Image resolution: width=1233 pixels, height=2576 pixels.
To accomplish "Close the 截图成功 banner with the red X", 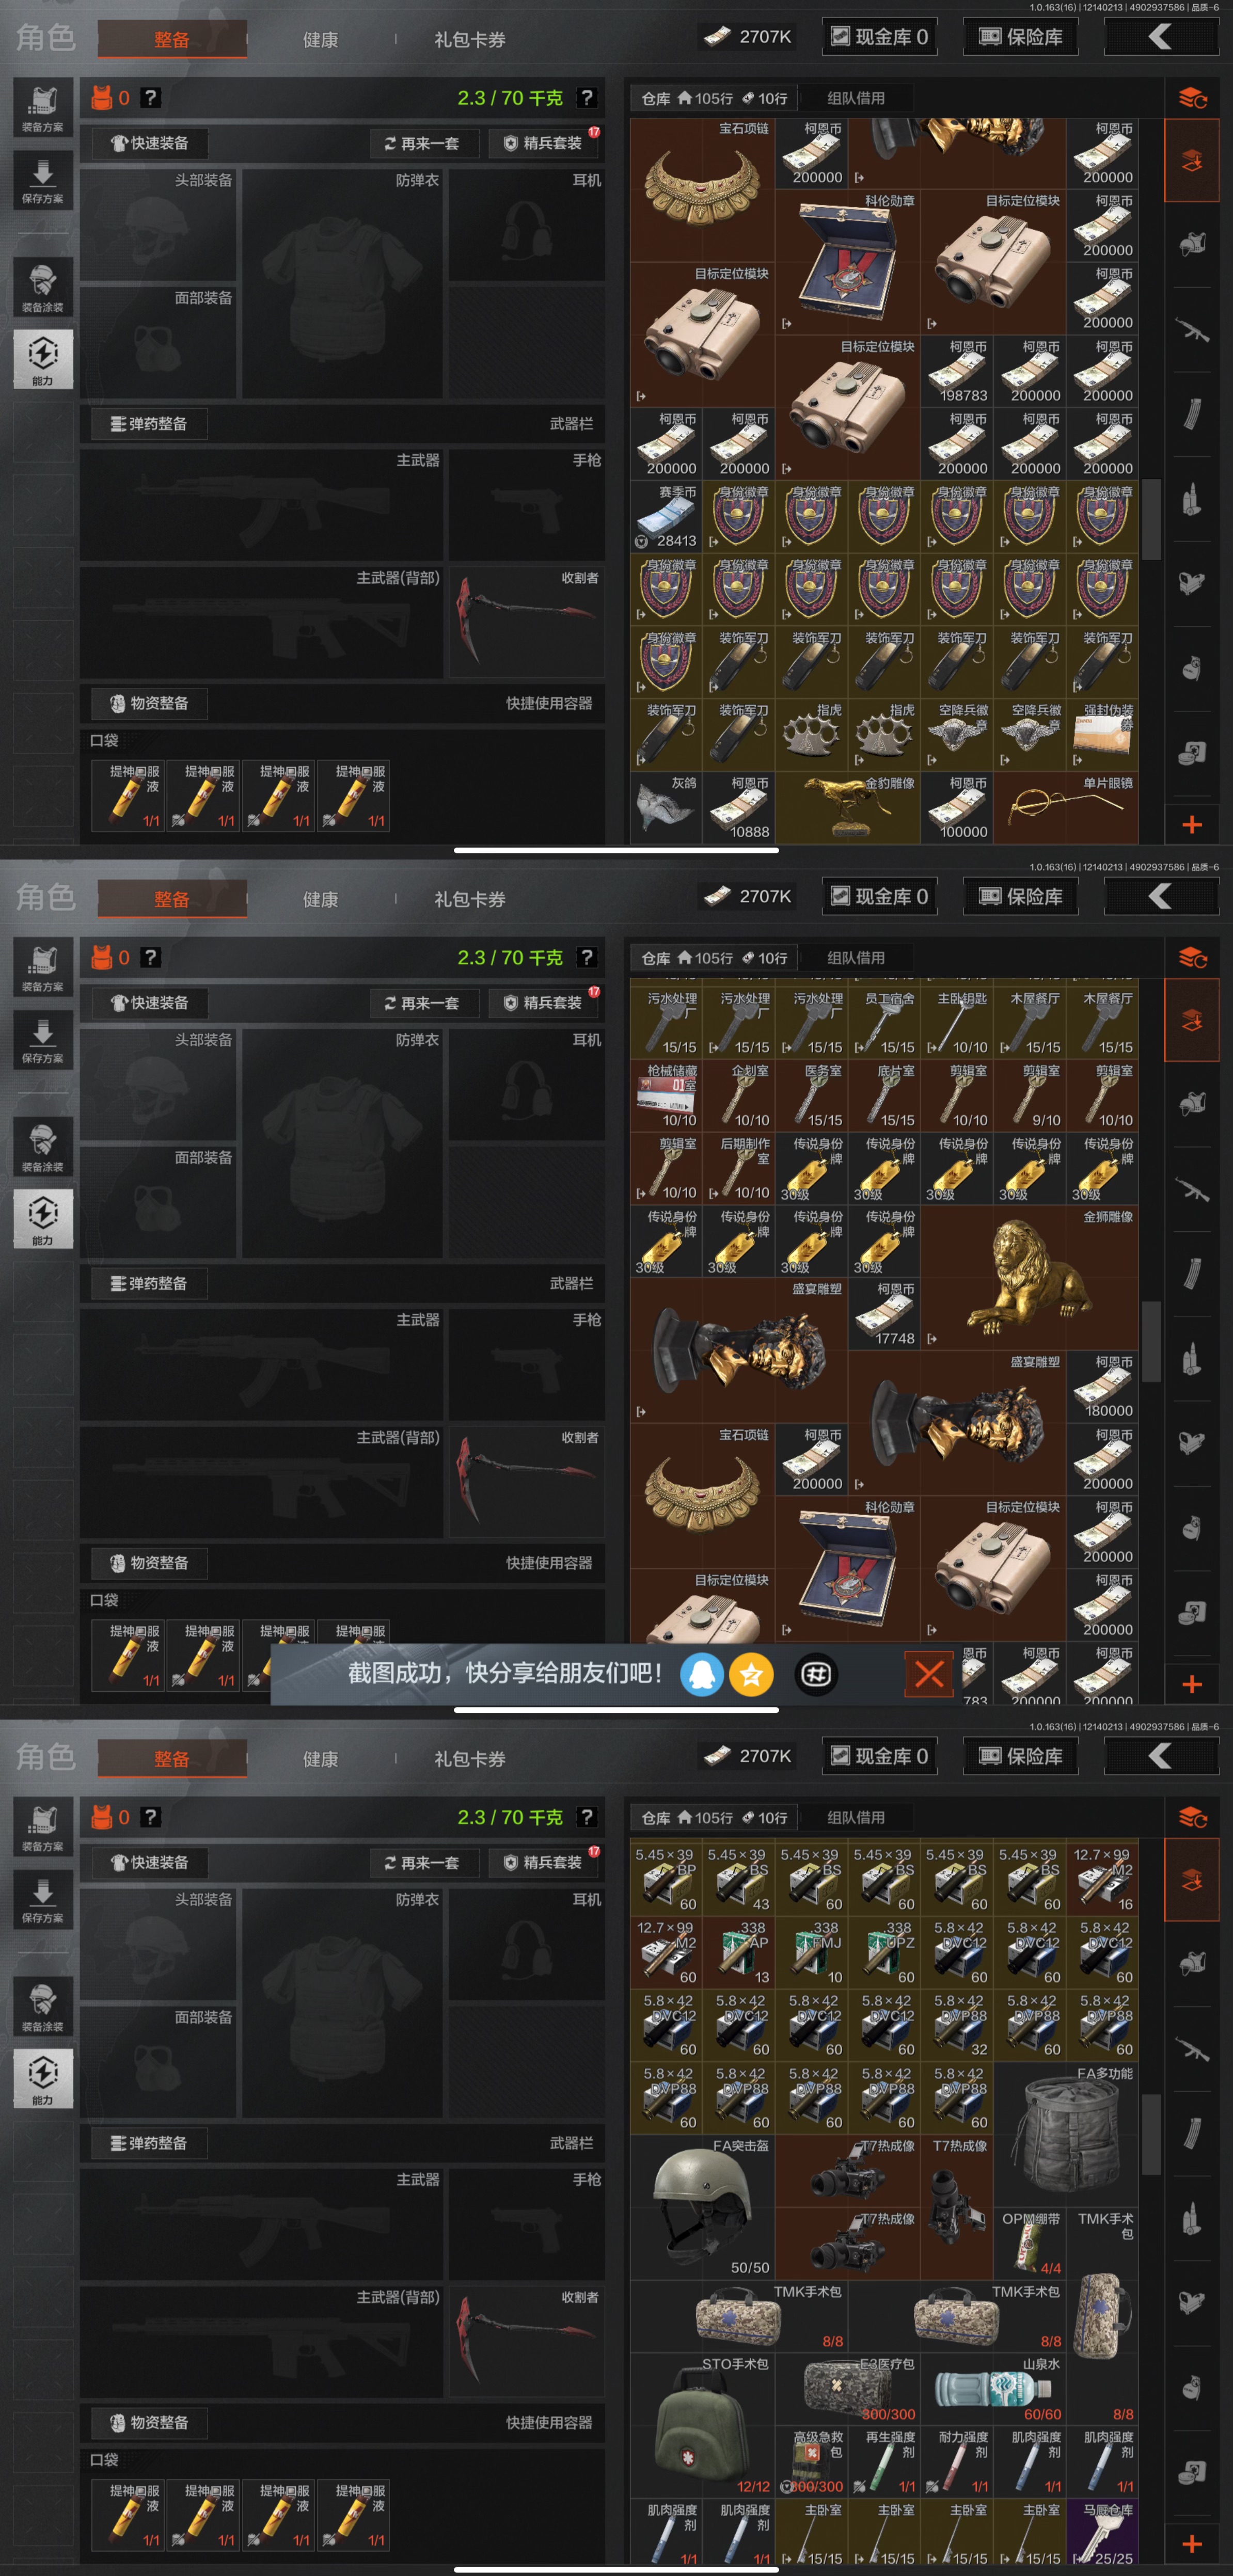I will [x=929, y=1673].
